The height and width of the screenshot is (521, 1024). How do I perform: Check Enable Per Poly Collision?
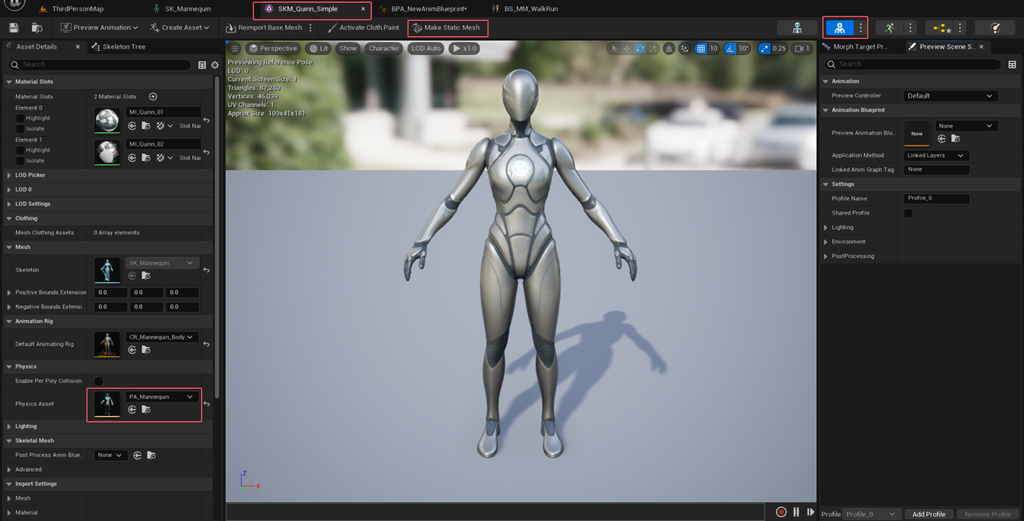click(98, 381)
